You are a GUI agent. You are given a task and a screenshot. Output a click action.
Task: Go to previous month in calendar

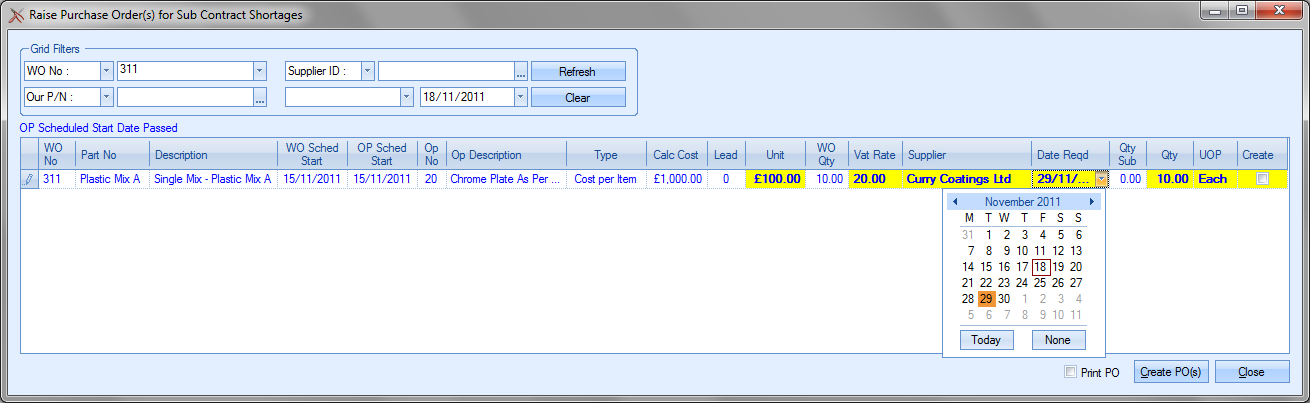coord(955,202)
